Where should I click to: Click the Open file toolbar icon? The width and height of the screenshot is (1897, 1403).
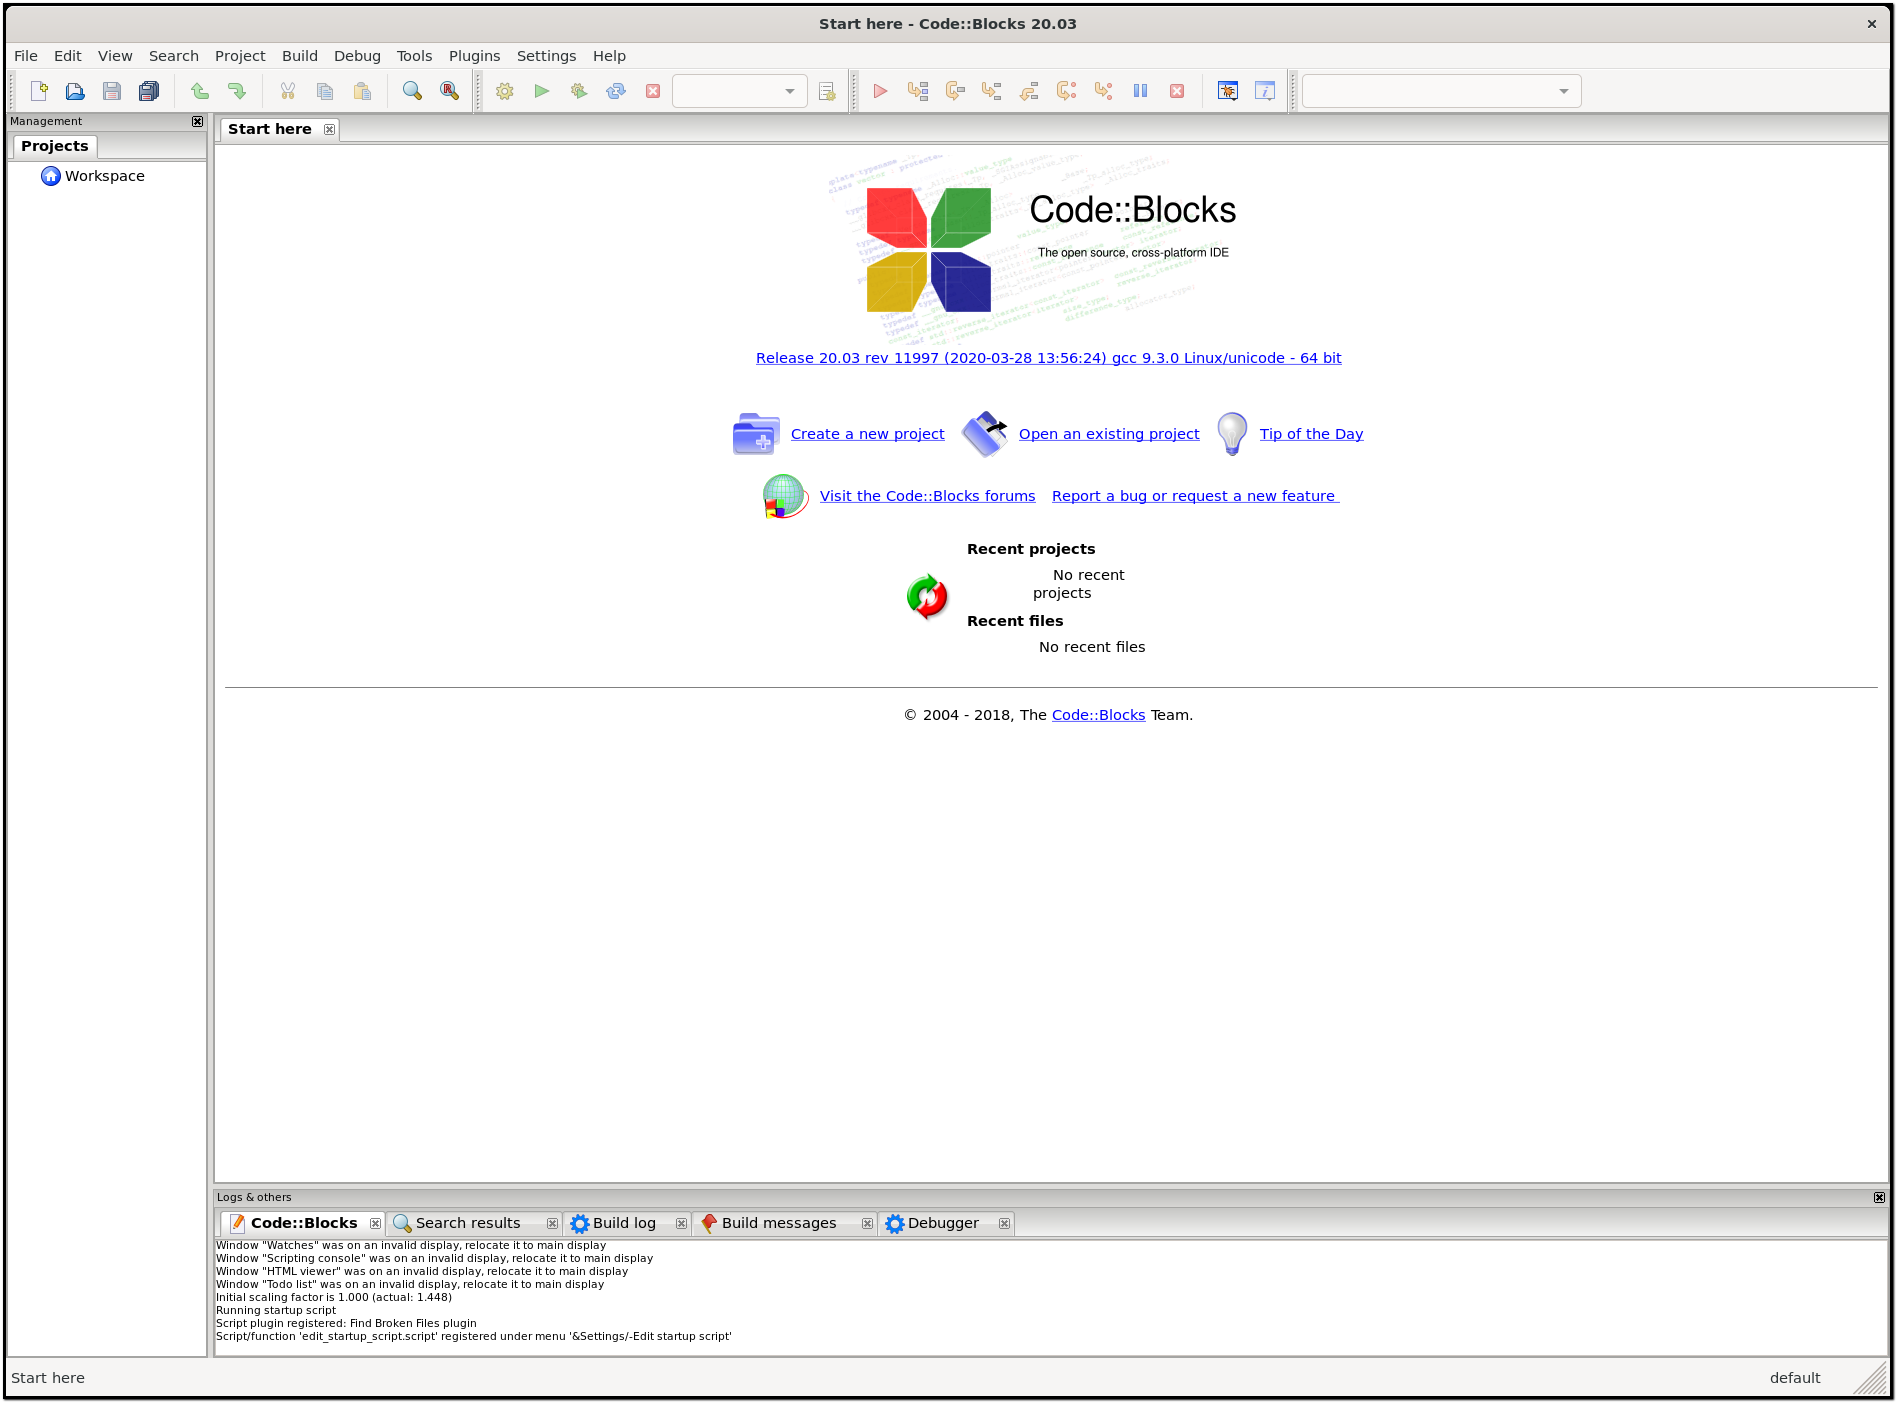[x=75, y=91]
